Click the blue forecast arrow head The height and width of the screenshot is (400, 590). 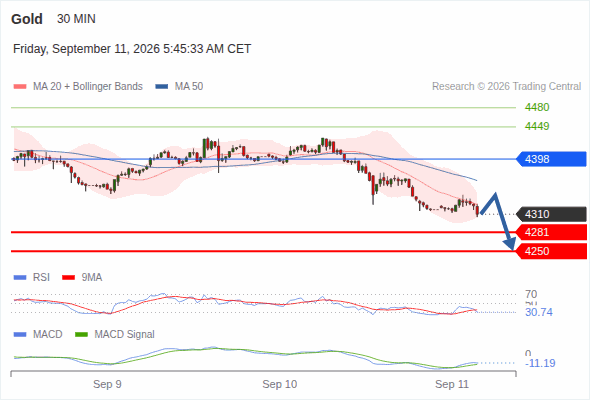click(x=510, y=244)
